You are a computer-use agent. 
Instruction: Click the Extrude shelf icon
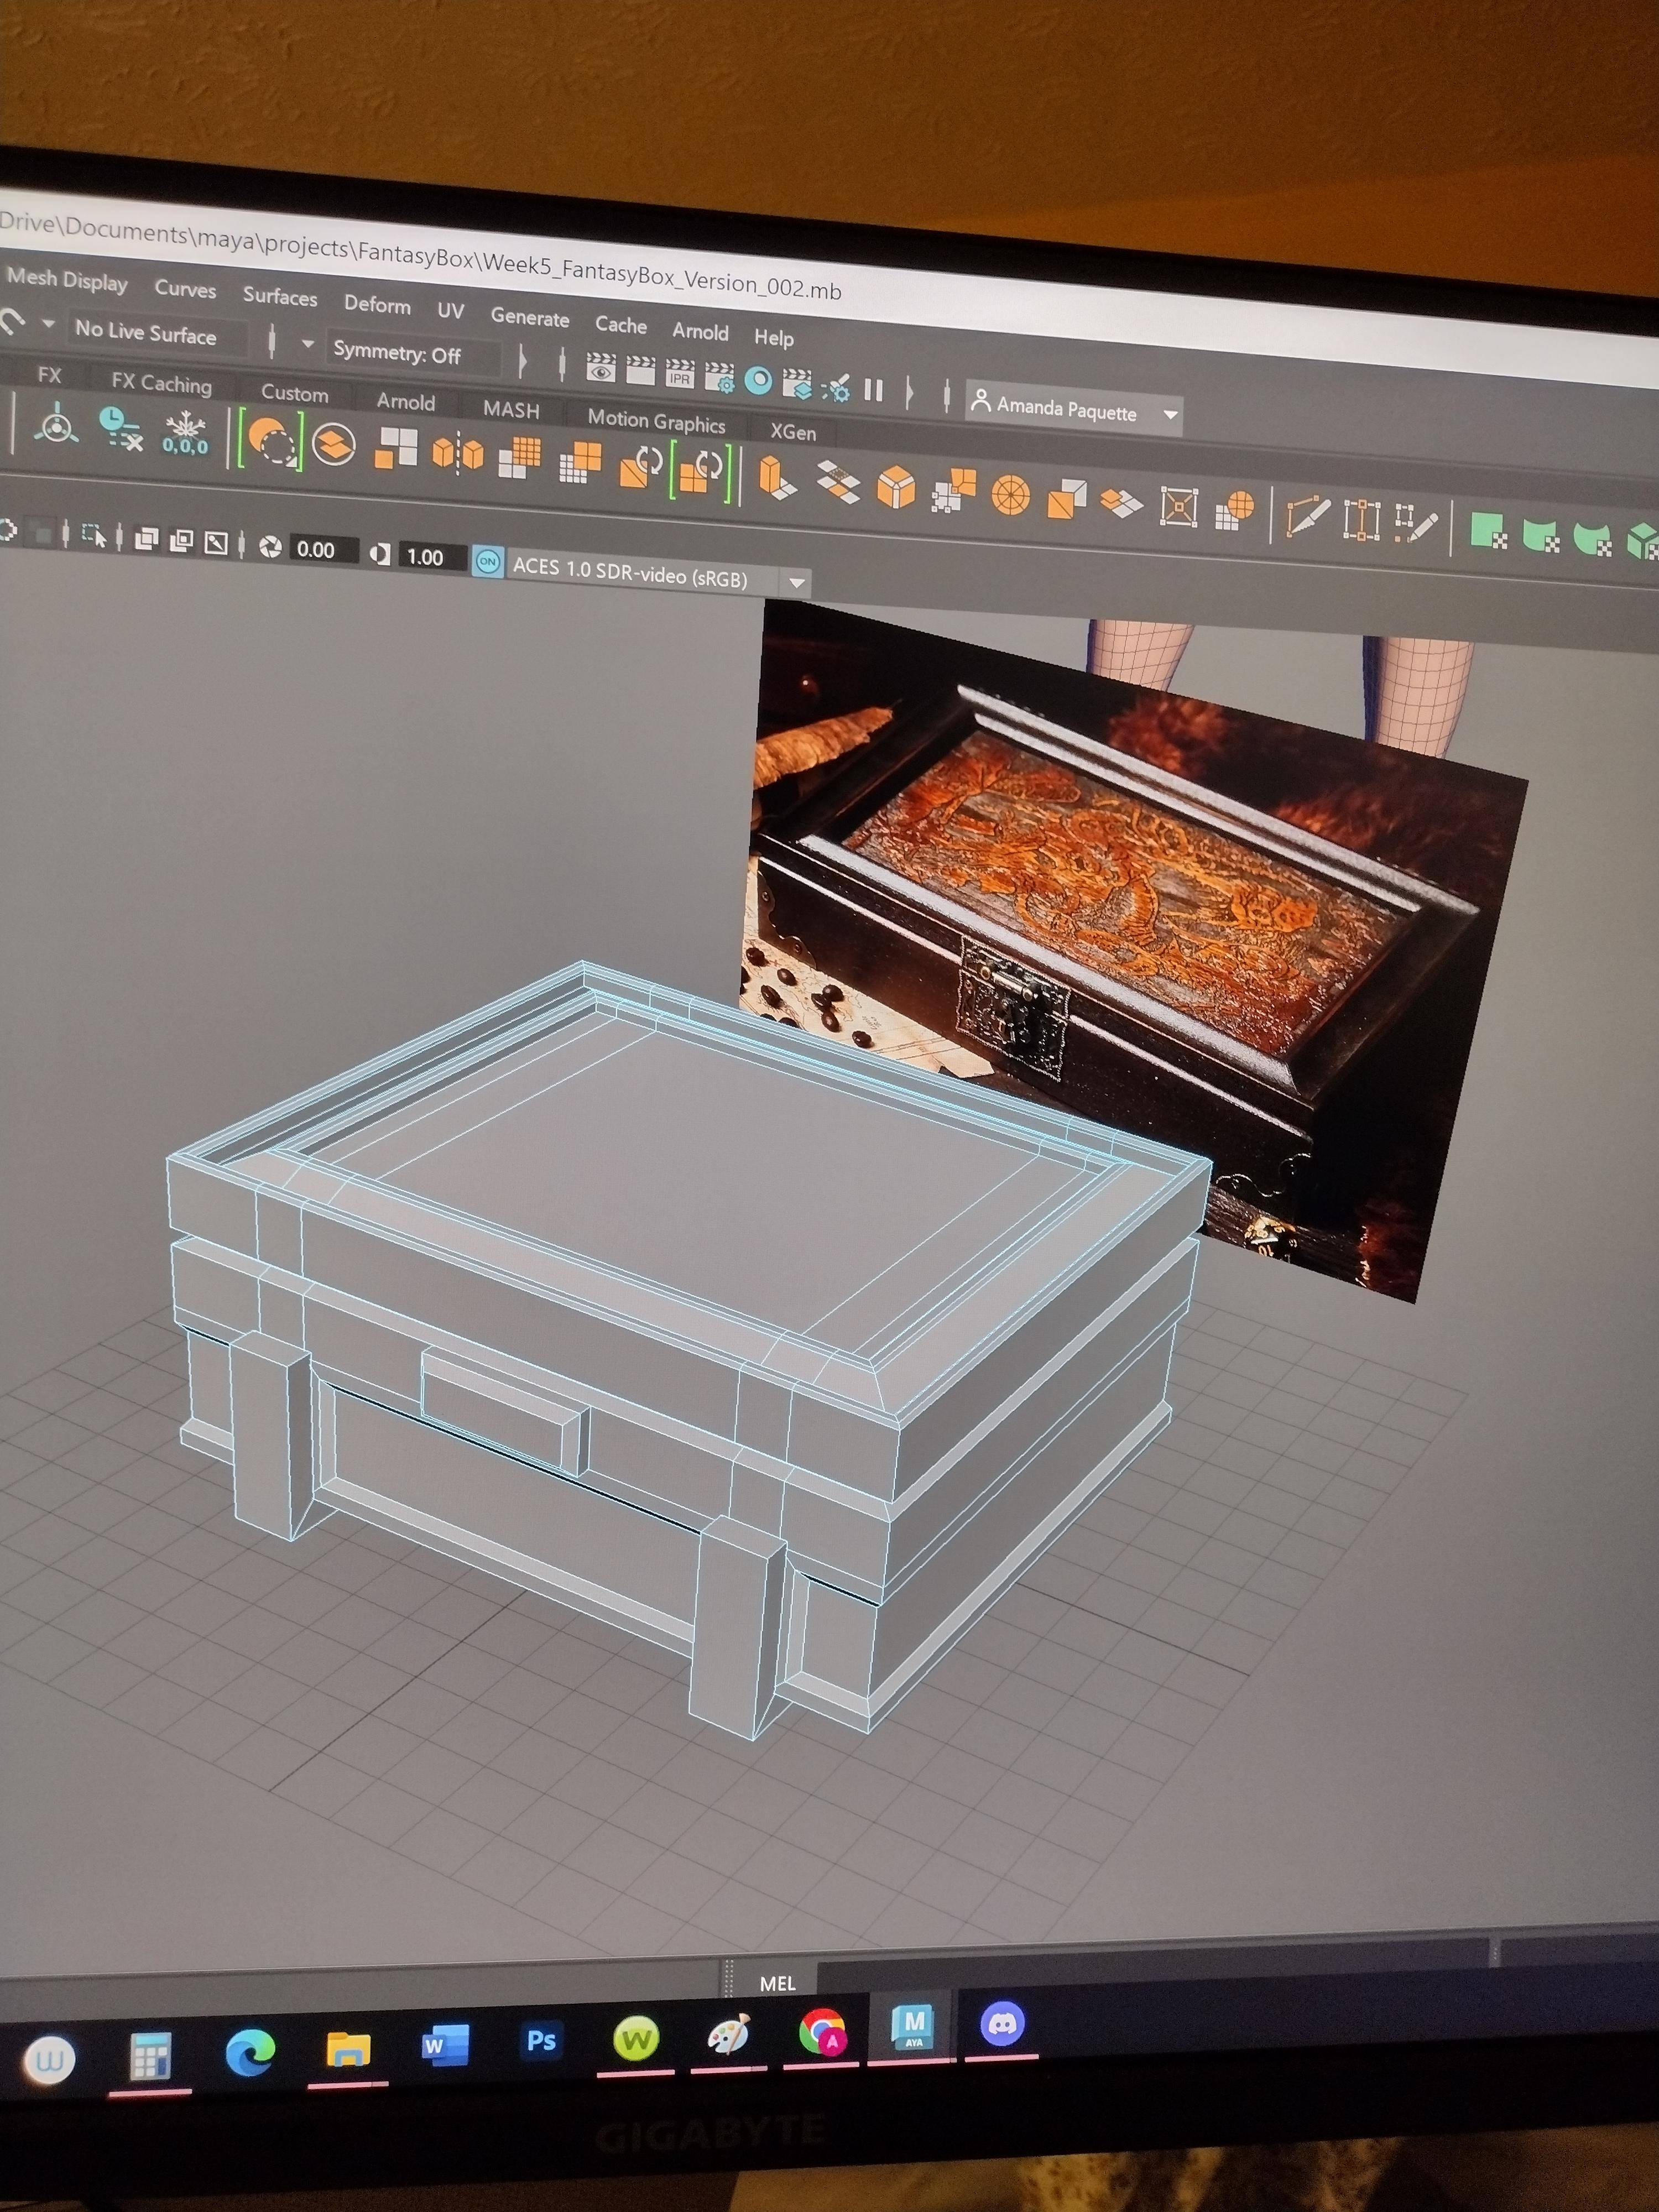(776, 478)
